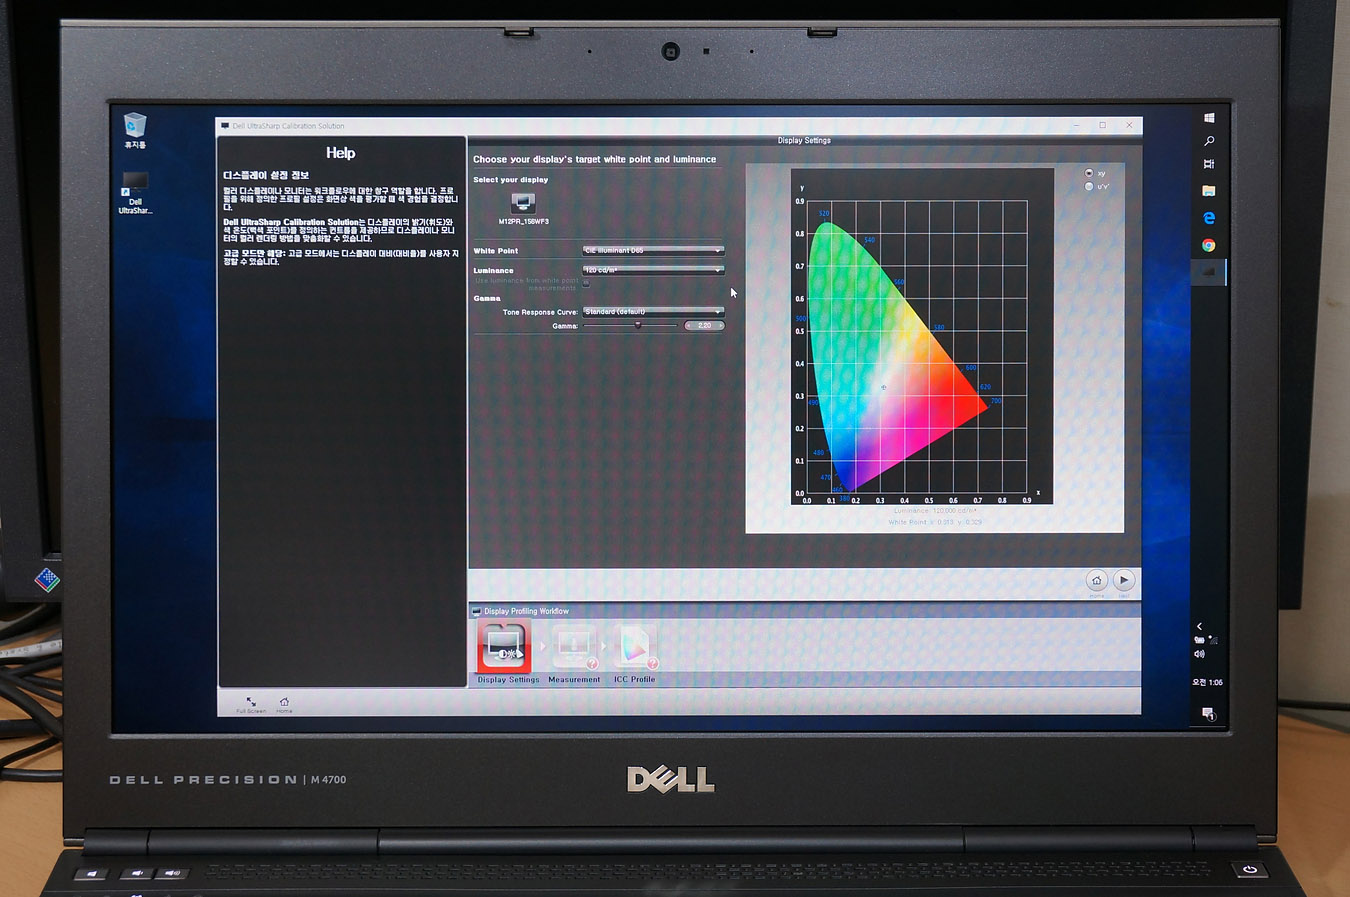1350x897 pixels.
Task: Select the u'v' chromaticity radio button
Action: [x=1089, y=186]
